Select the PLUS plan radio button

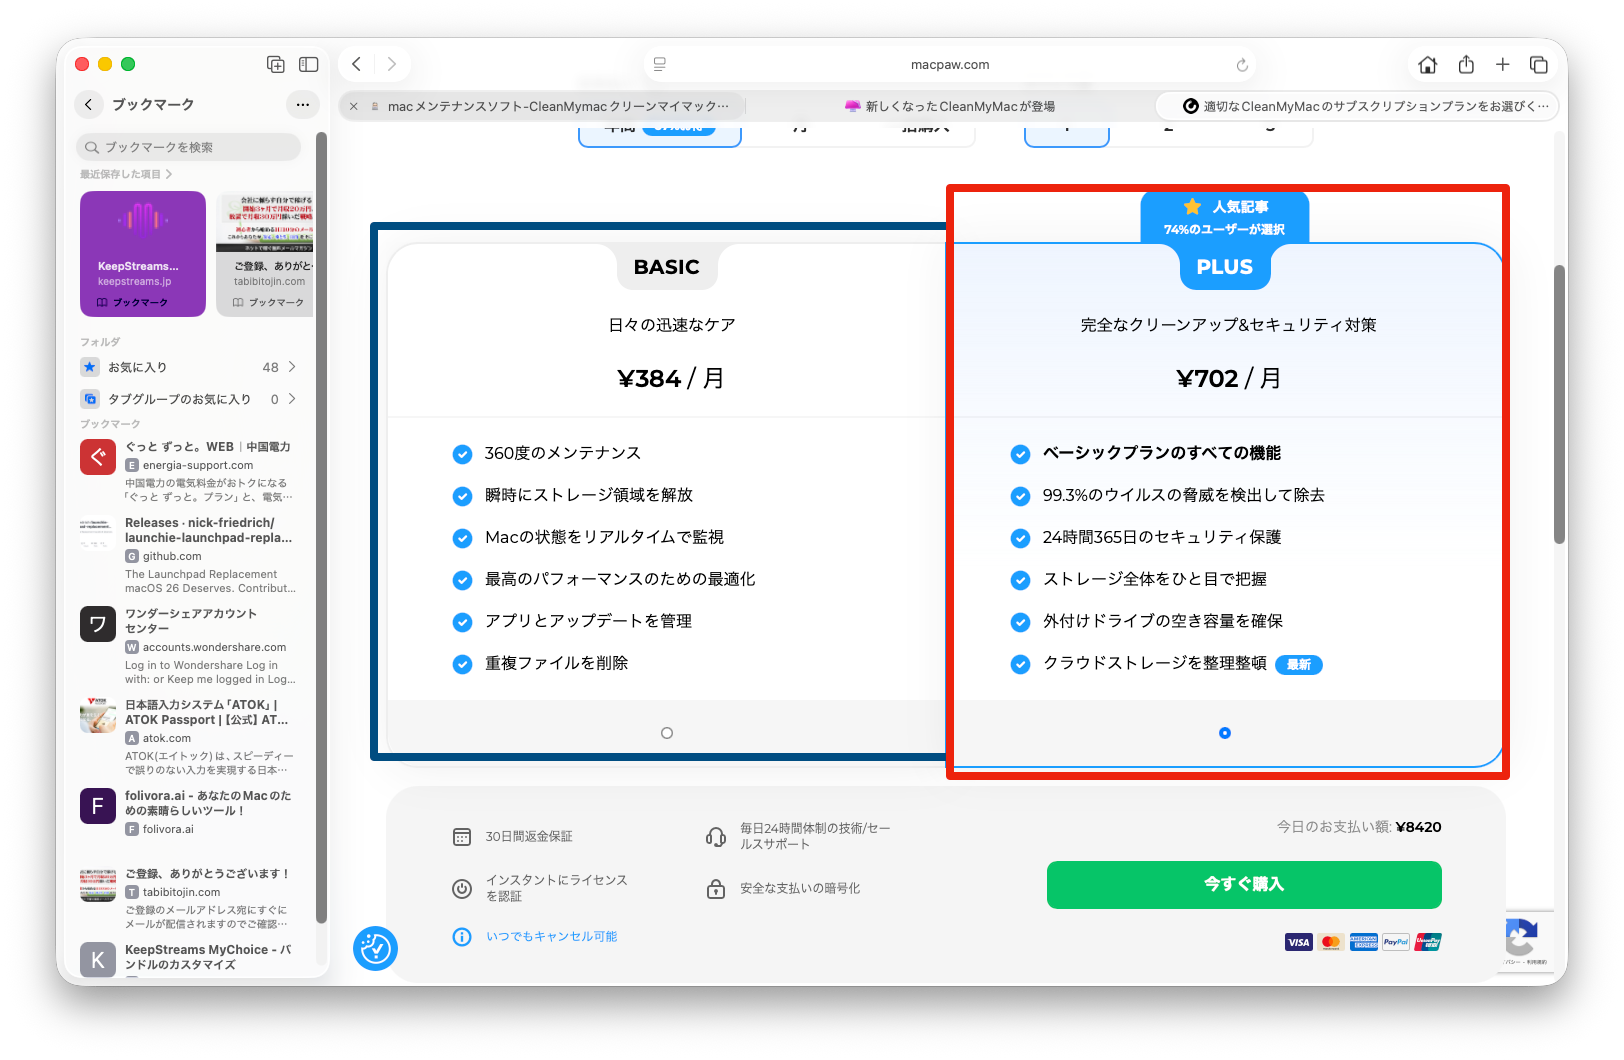[x=1225, y=733]
